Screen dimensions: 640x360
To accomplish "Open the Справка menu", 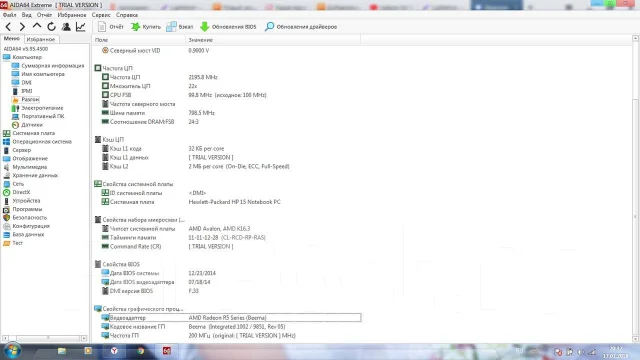I will pos(127,15).
